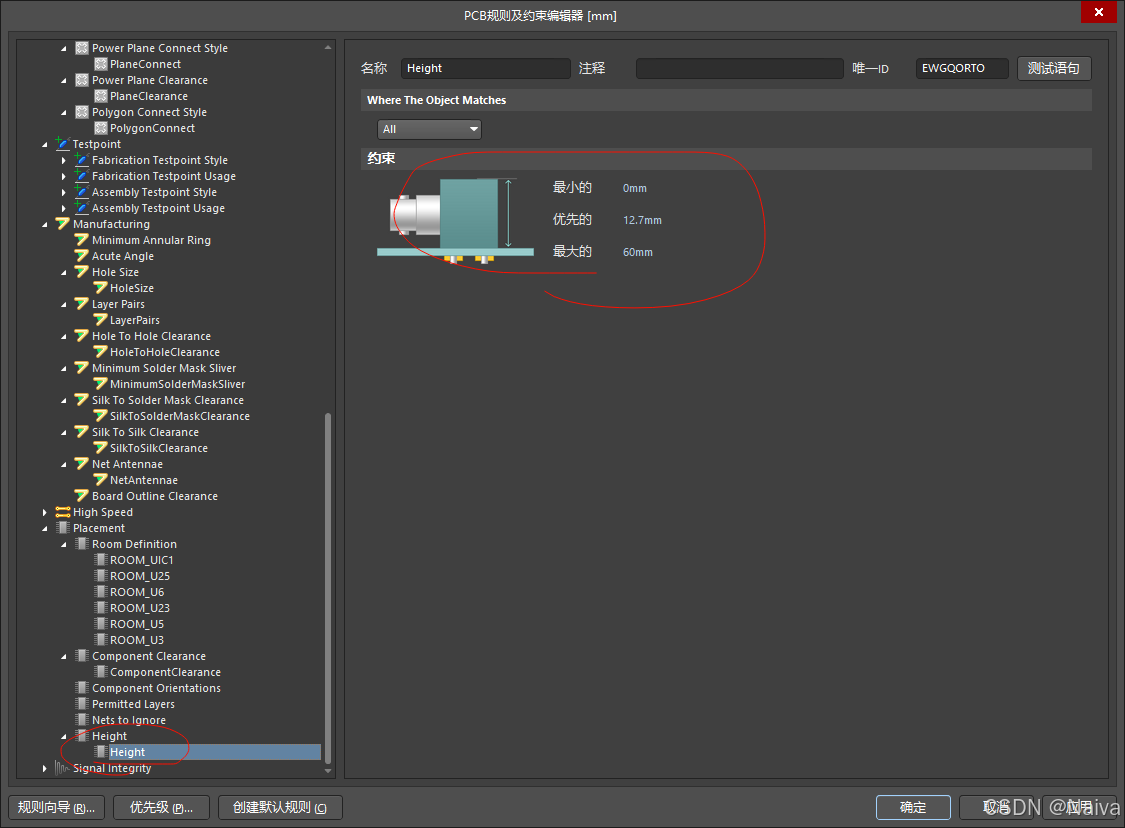Expand the Signal Integrity category
Viewport: 1125px width, 828px height.
44,768
